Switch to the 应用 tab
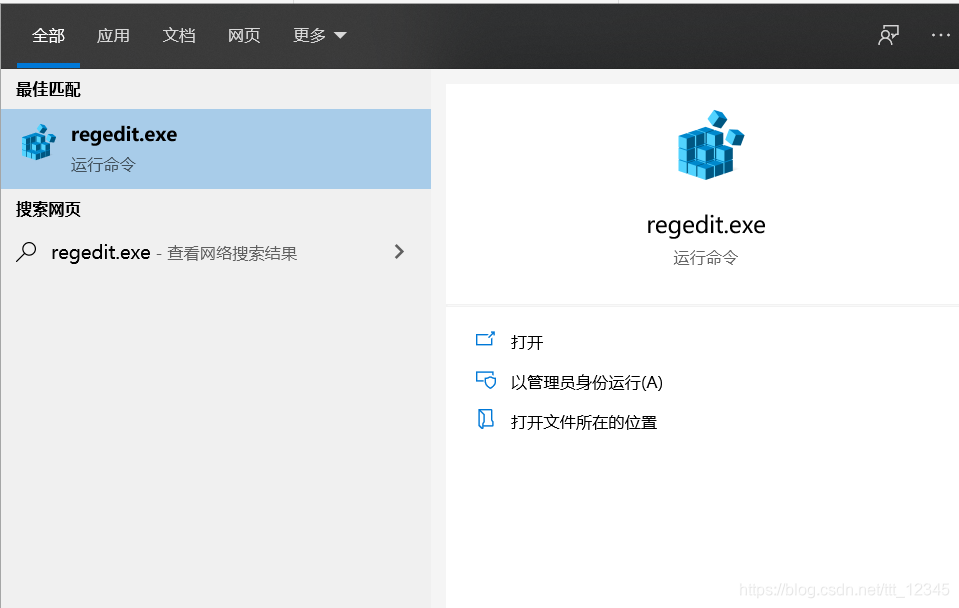 [113, 35]
